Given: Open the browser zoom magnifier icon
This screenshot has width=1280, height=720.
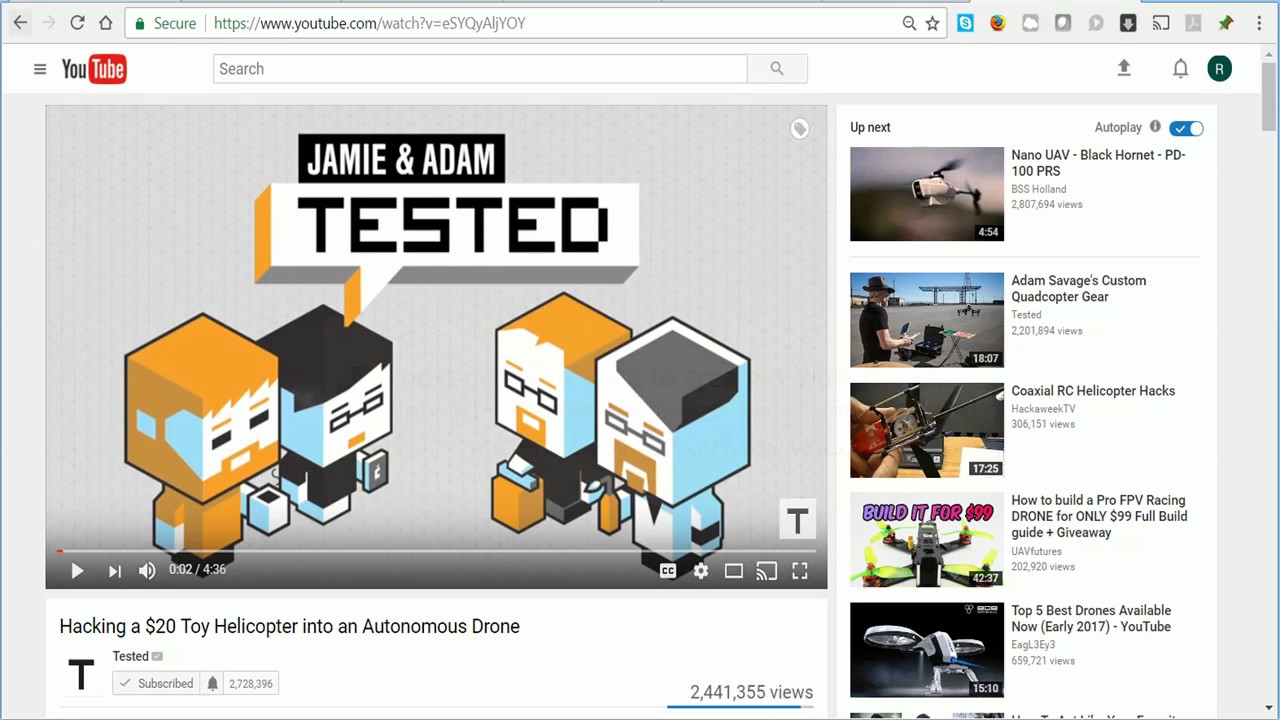Looking at the screenshot, I should click(x=909, y=23).
